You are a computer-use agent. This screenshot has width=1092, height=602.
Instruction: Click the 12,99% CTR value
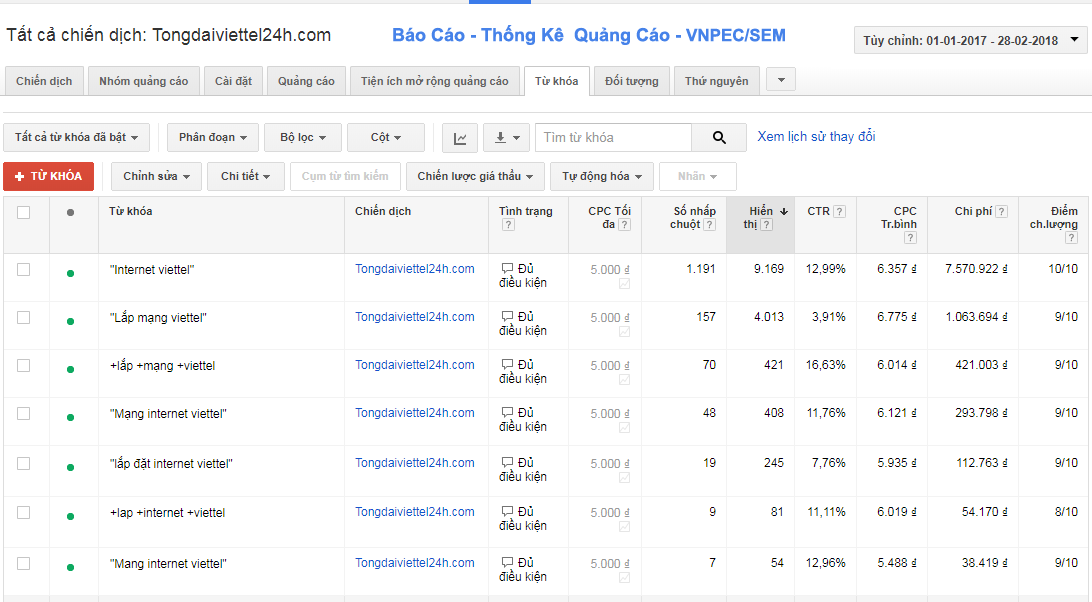point(826,269)
